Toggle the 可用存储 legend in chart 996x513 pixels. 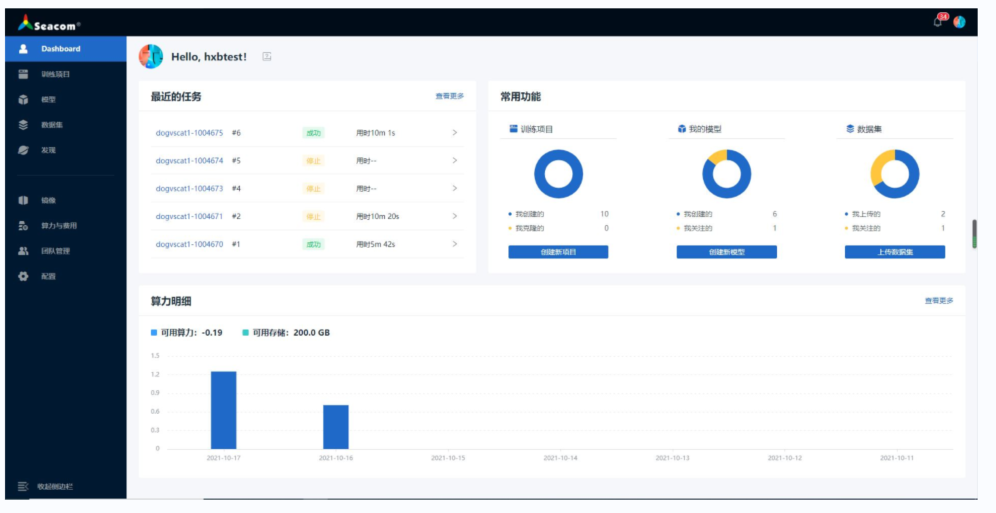(285, 332)
